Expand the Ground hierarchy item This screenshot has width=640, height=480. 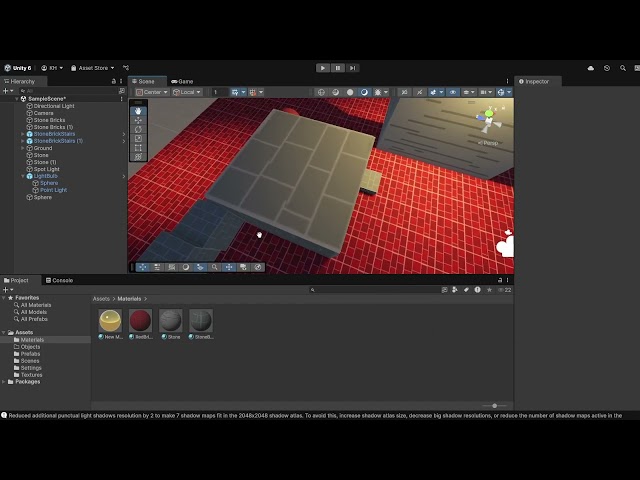point(23,148)
